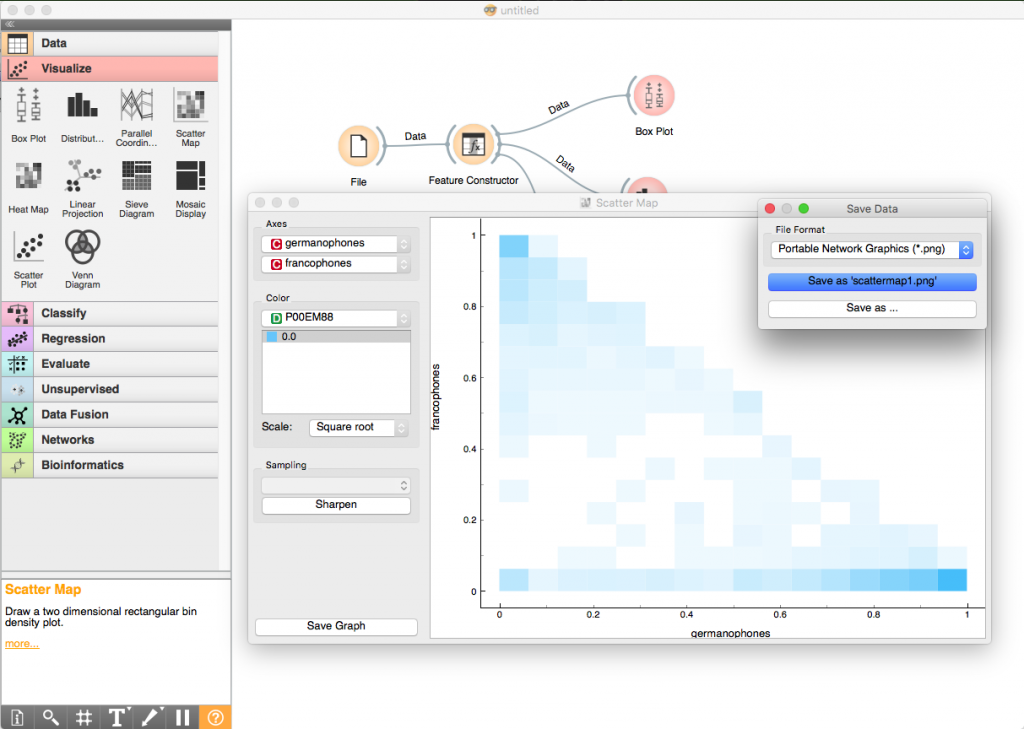Add the Parallel Coordinates widget

(x=136, y=116)
